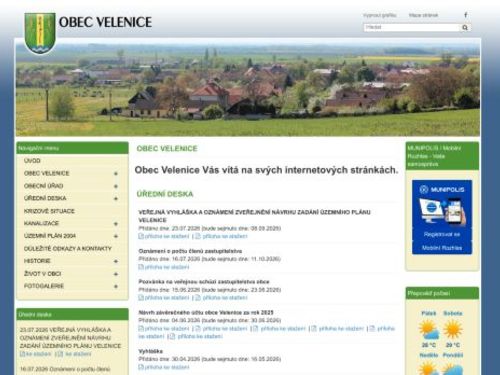This screenshot has width=500, height=375.
Task: Open the Facebook icon in header
Action: [466, 15]
